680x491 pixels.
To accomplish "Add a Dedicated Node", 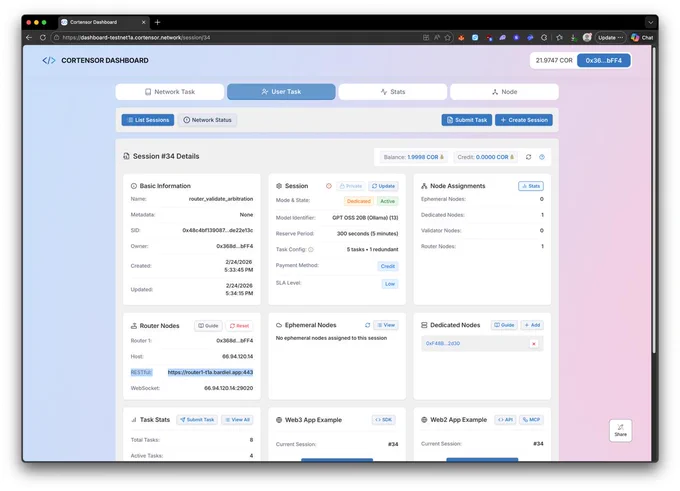I will [x=532, y=325].
